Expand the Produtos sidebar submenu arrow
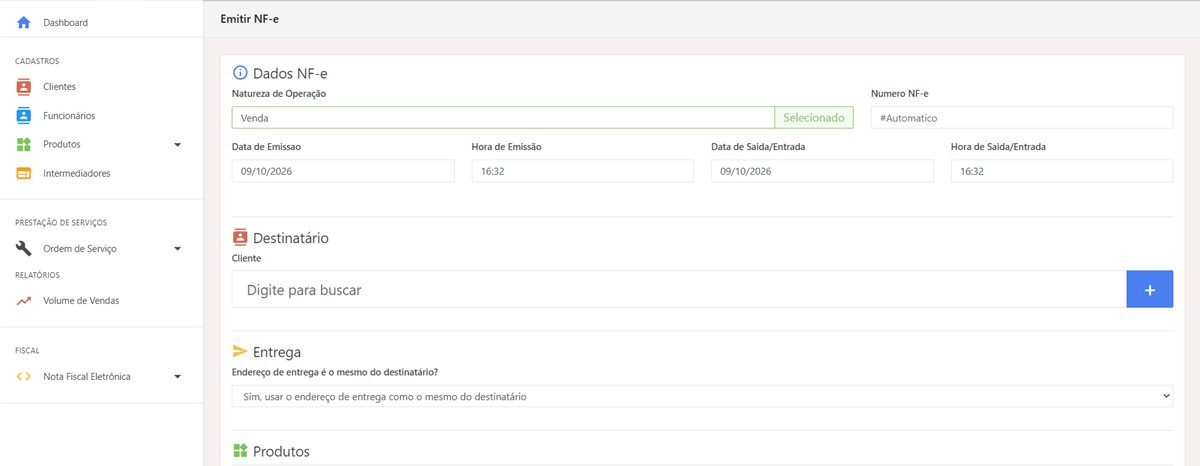Viewport: 1200px width, 466px height. click(177, 145)
